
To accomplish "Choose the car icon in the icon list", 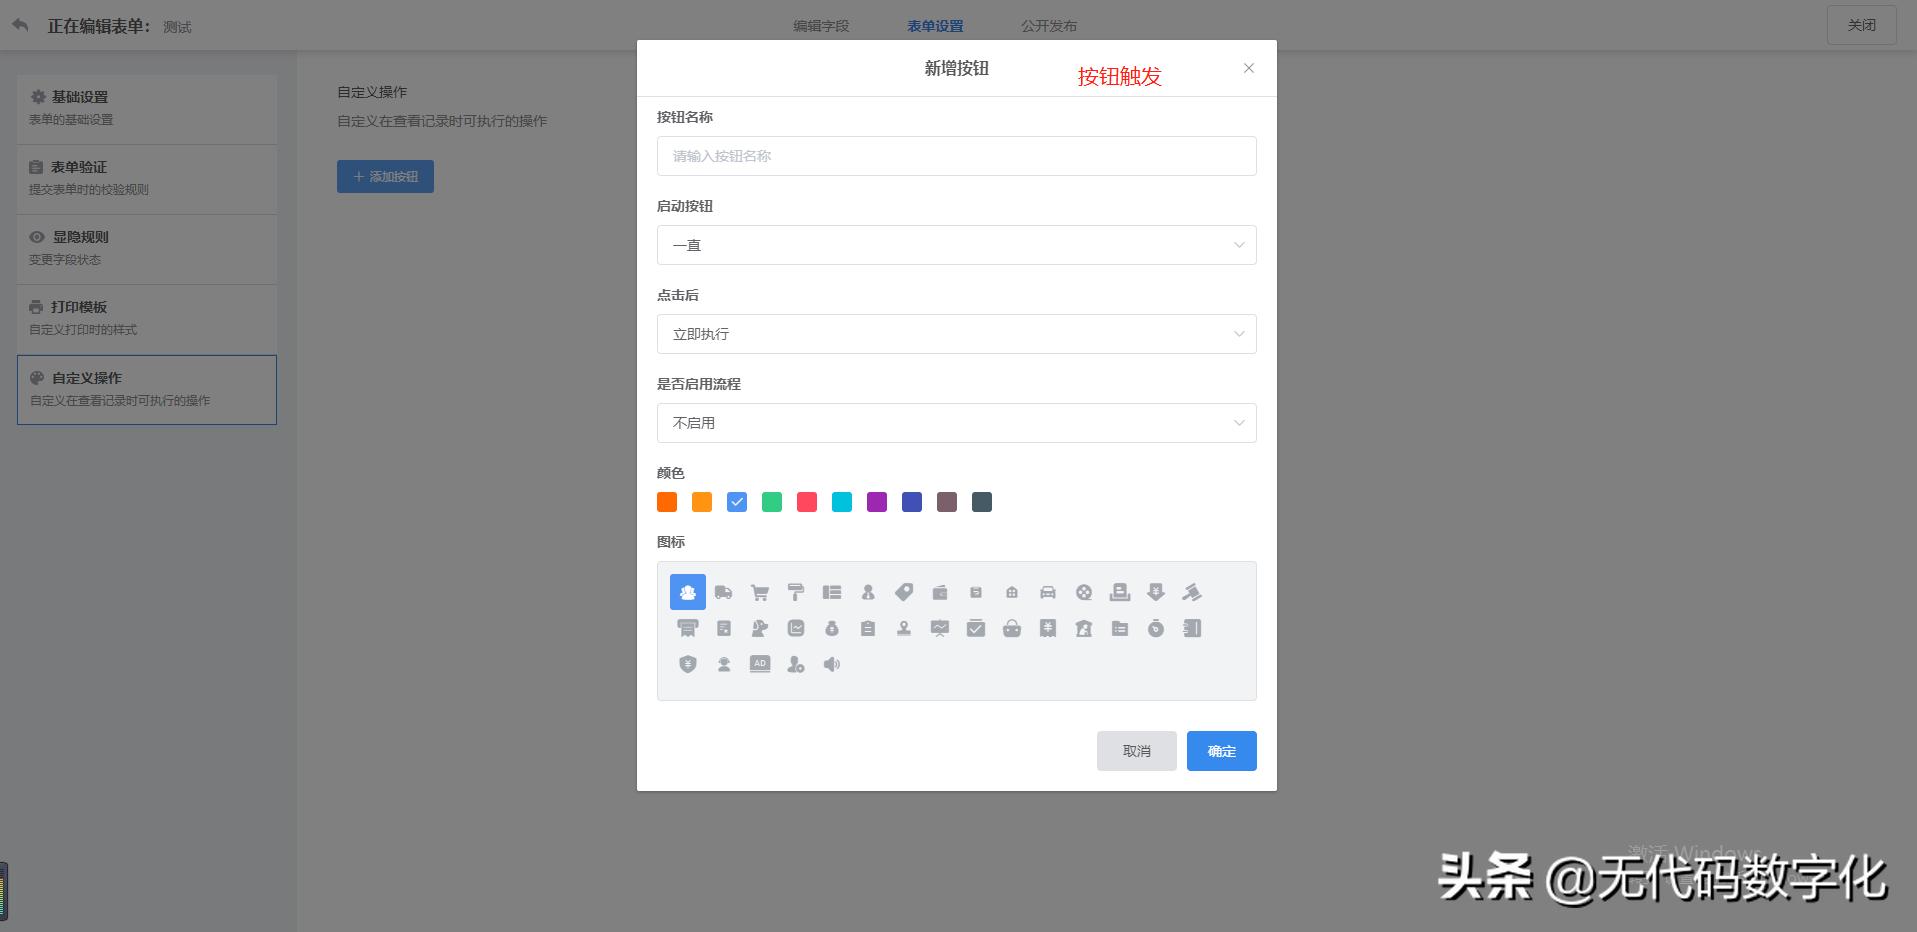I will 1047,592.
